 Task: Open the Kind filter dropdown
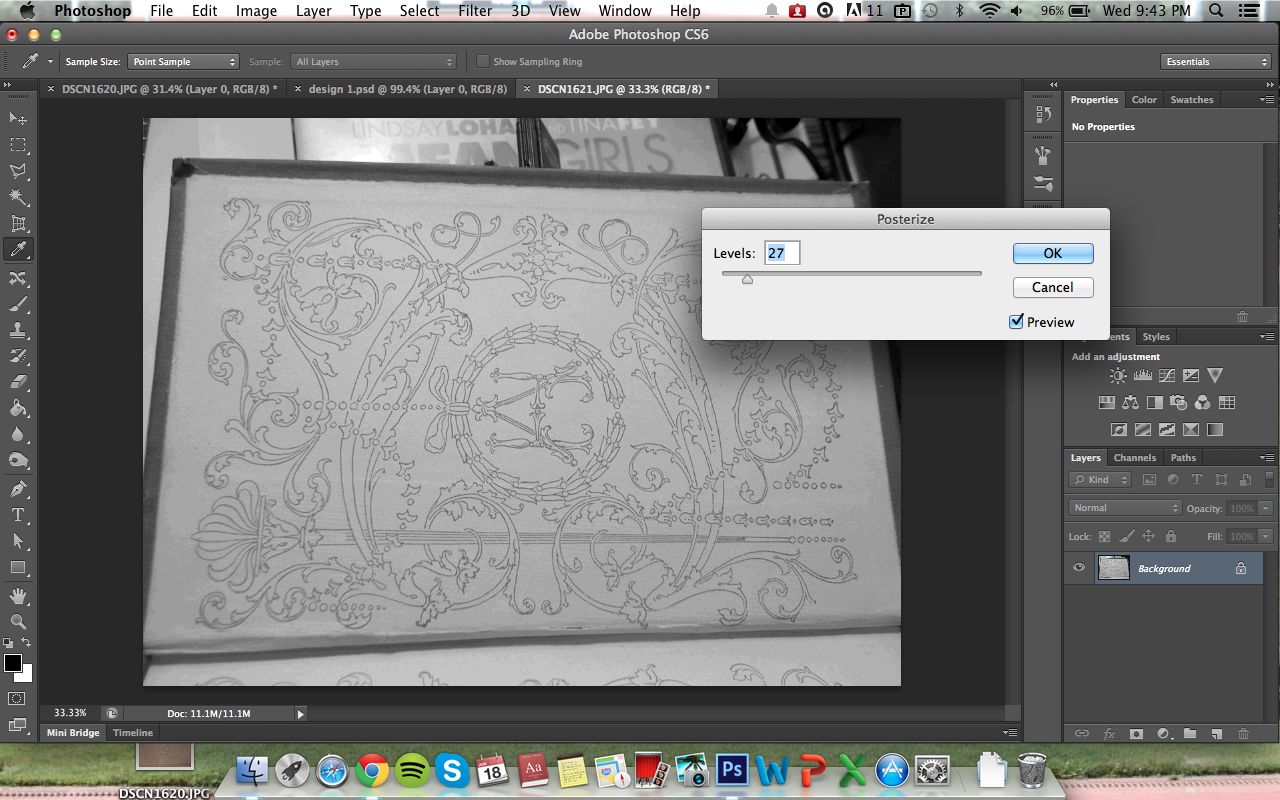[1100, 480]
